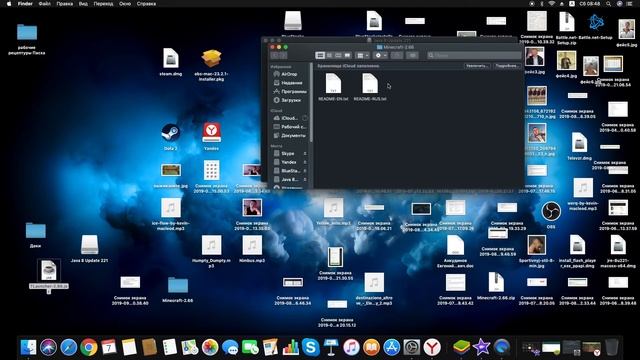Eject the Skype volume in sidebar
This screenshot has width=640, height=360.
pyautogui.click(x=305, y=153)
